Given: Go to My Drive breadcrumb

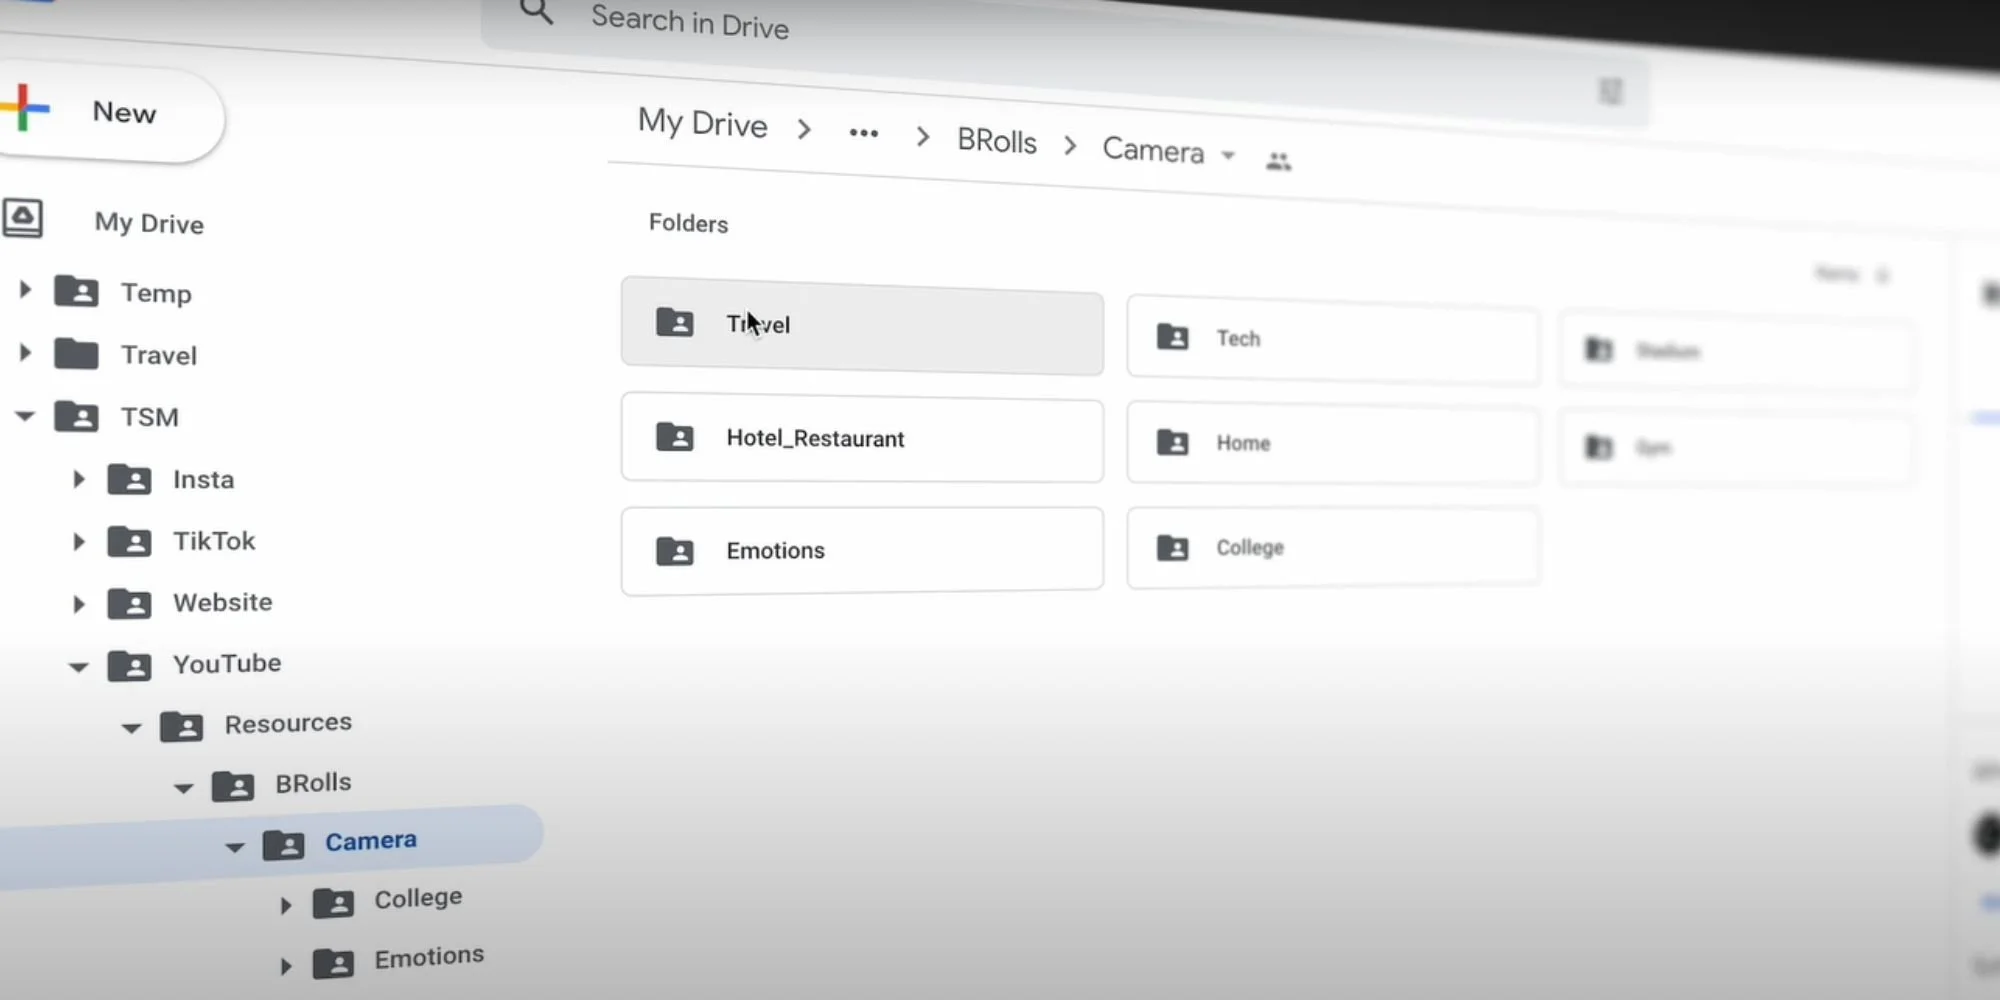Looking at the screenshot, I should [703, 122].
